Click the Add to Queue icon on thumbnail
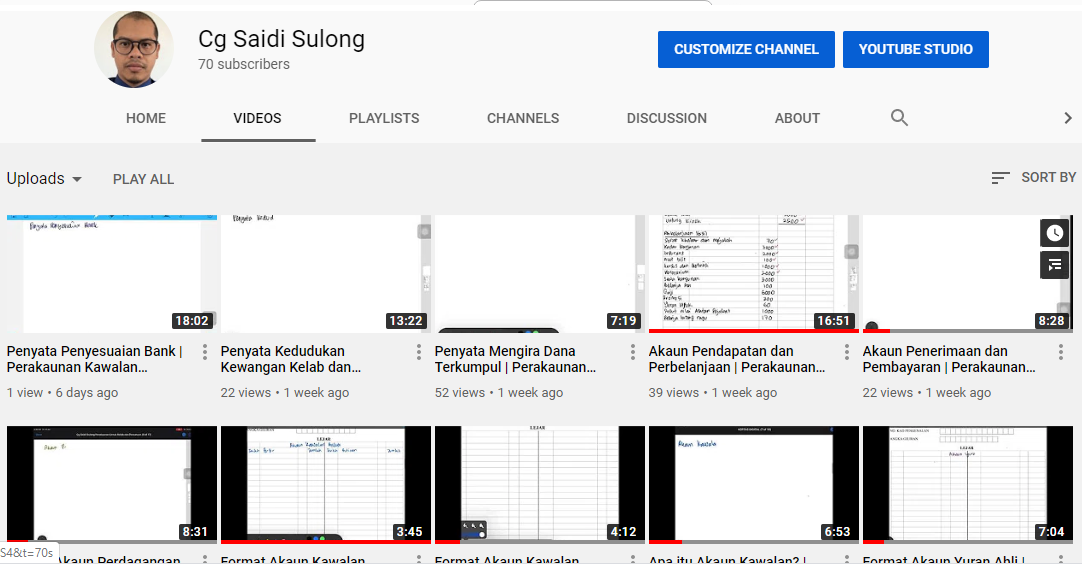 (x=1054, y=265)
